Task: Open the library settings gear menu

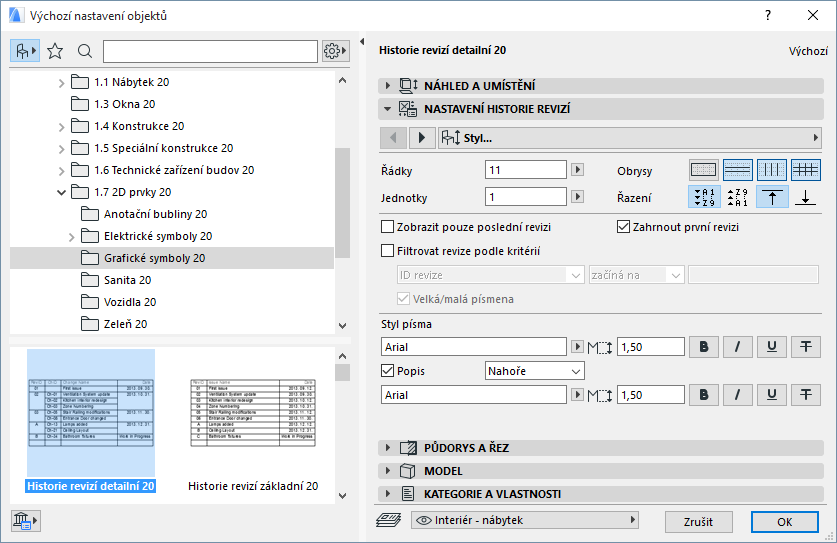Action: [335, 51]
